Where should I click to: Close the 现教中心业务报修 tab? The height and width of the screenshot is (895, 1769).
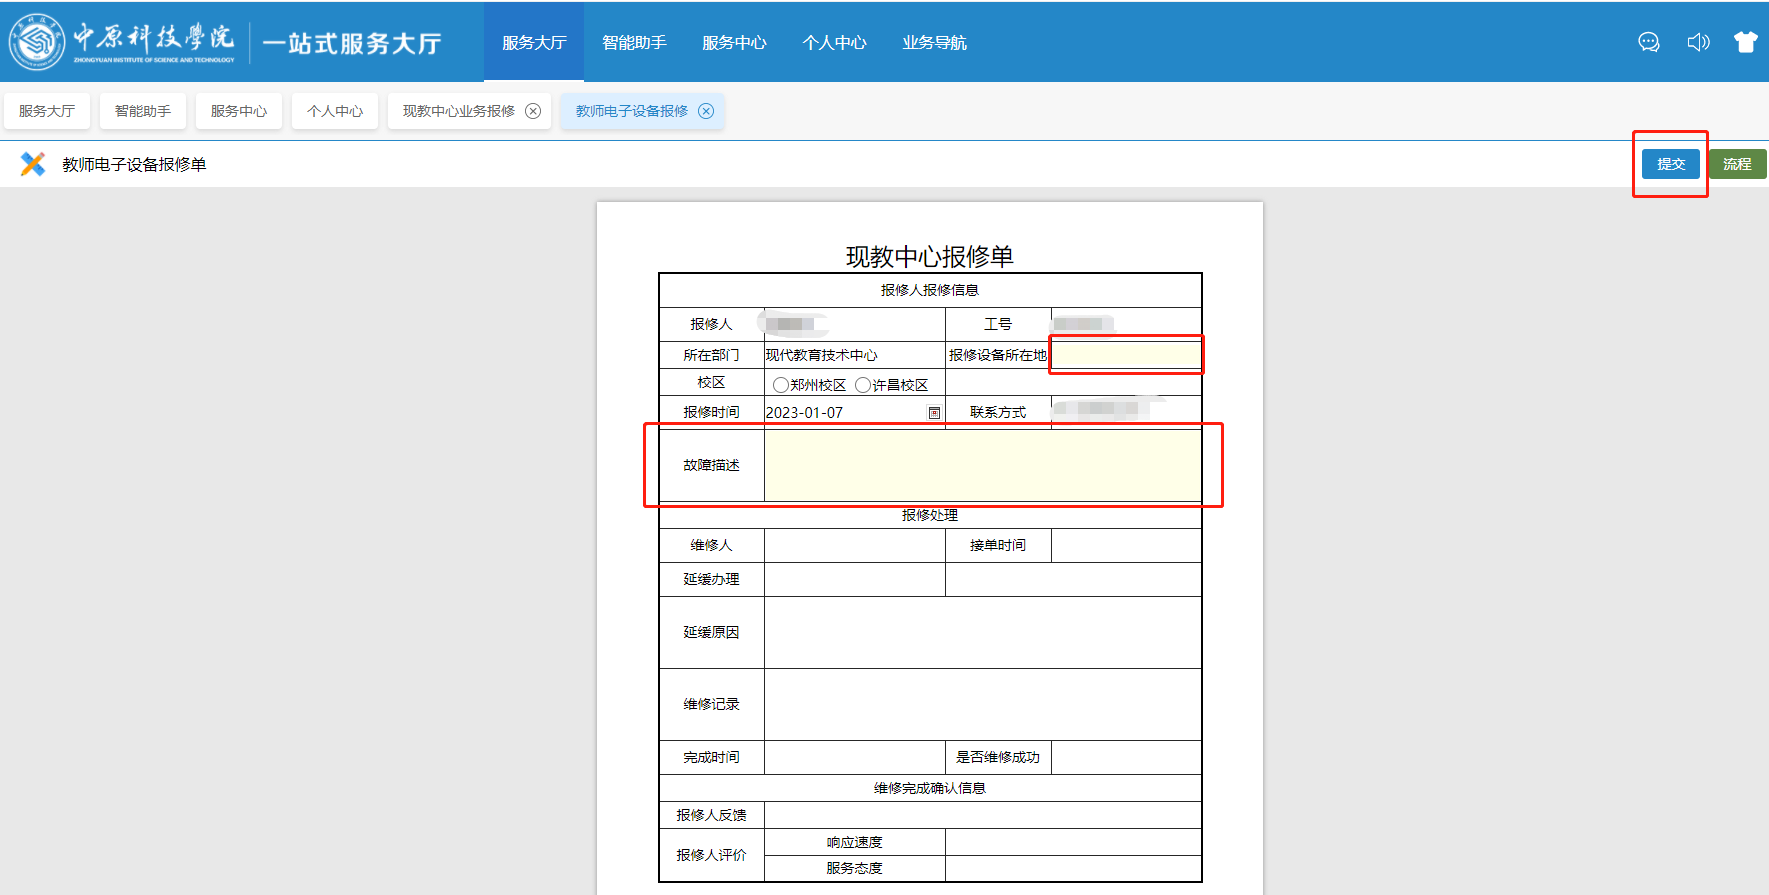pos(533,111)
